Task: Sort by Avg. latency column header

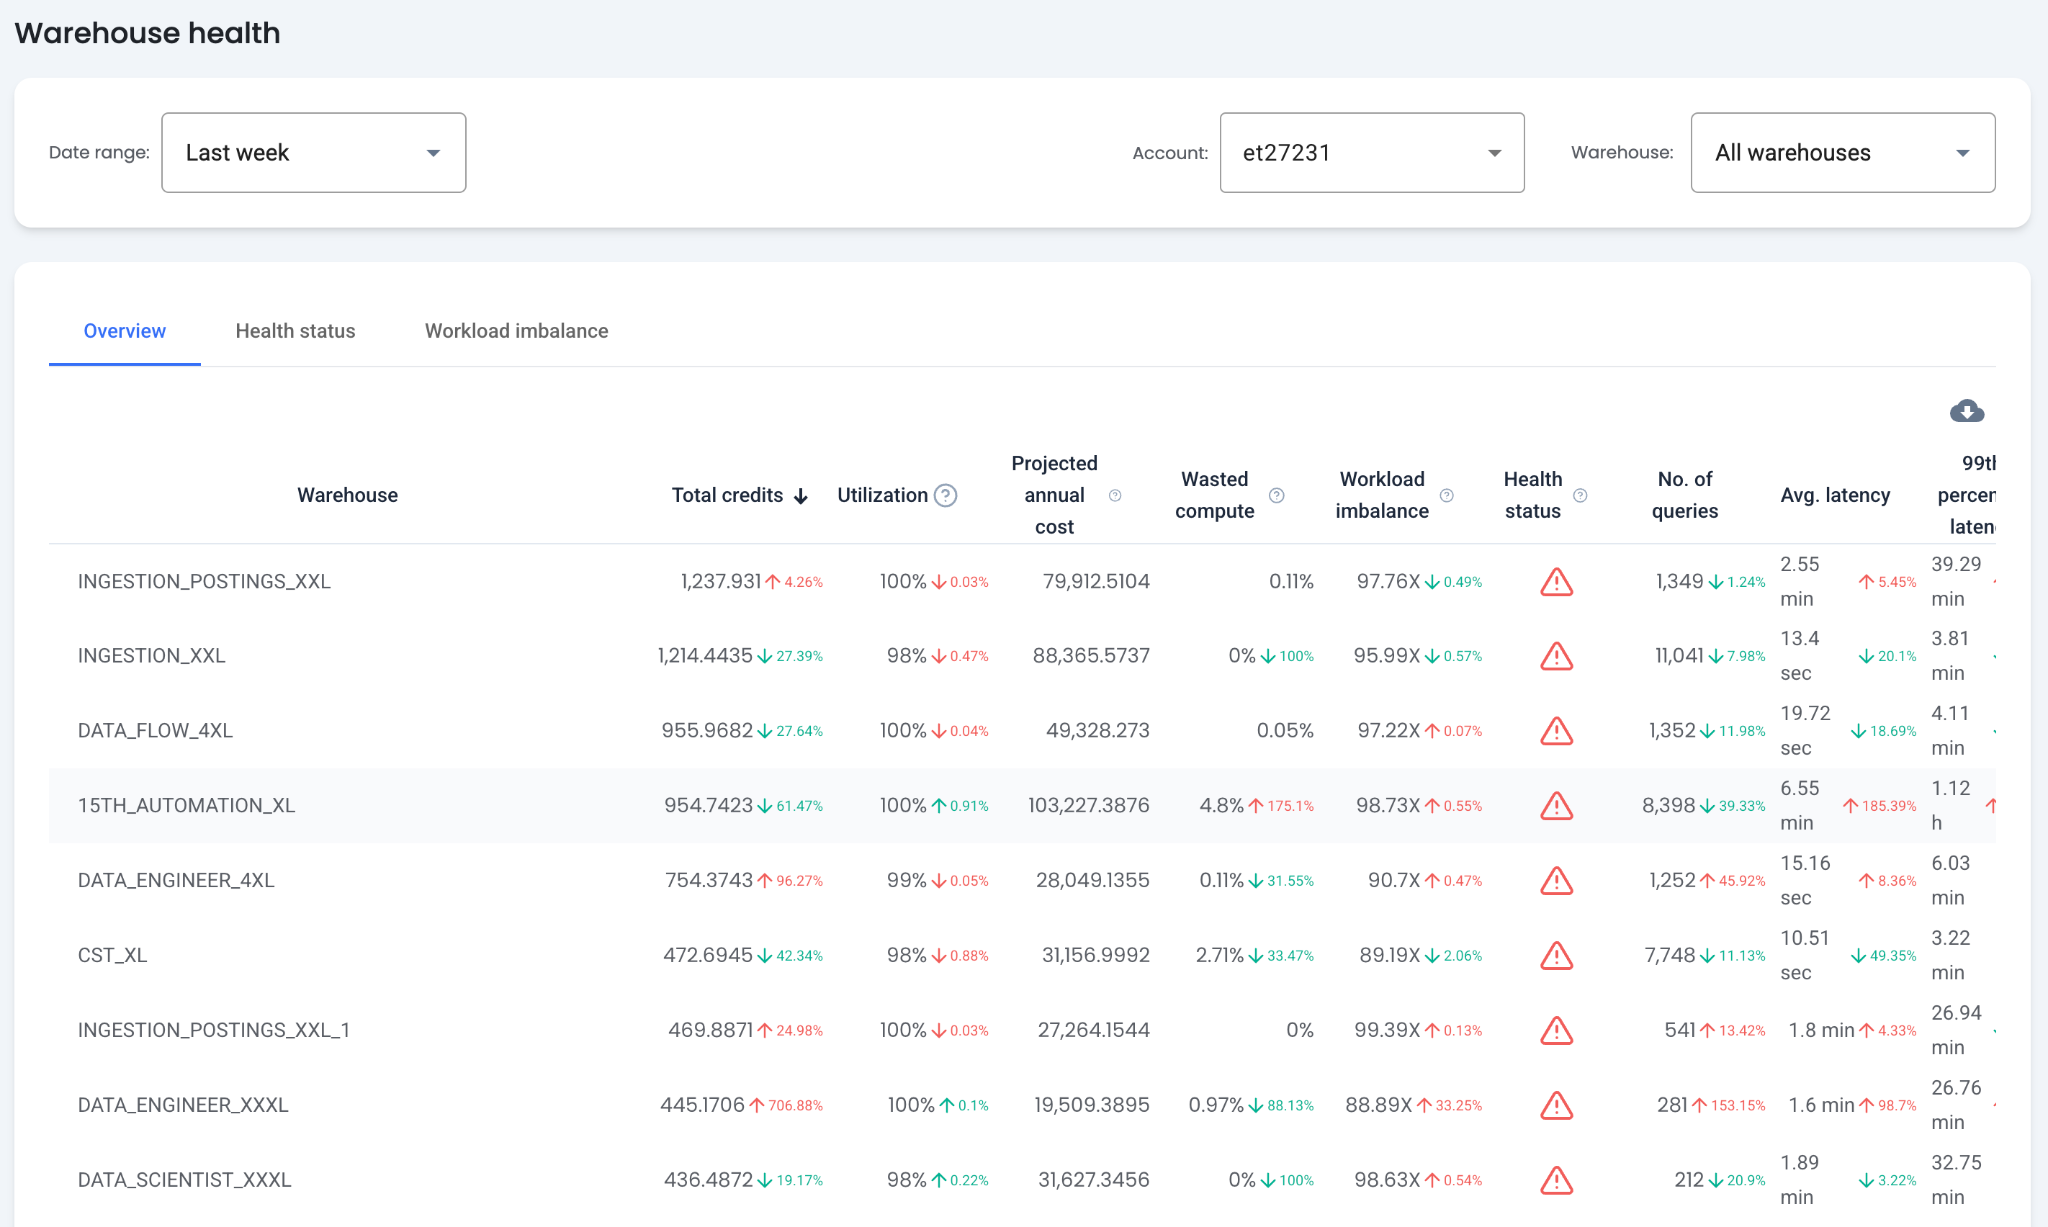Action: pos(1834,495)
